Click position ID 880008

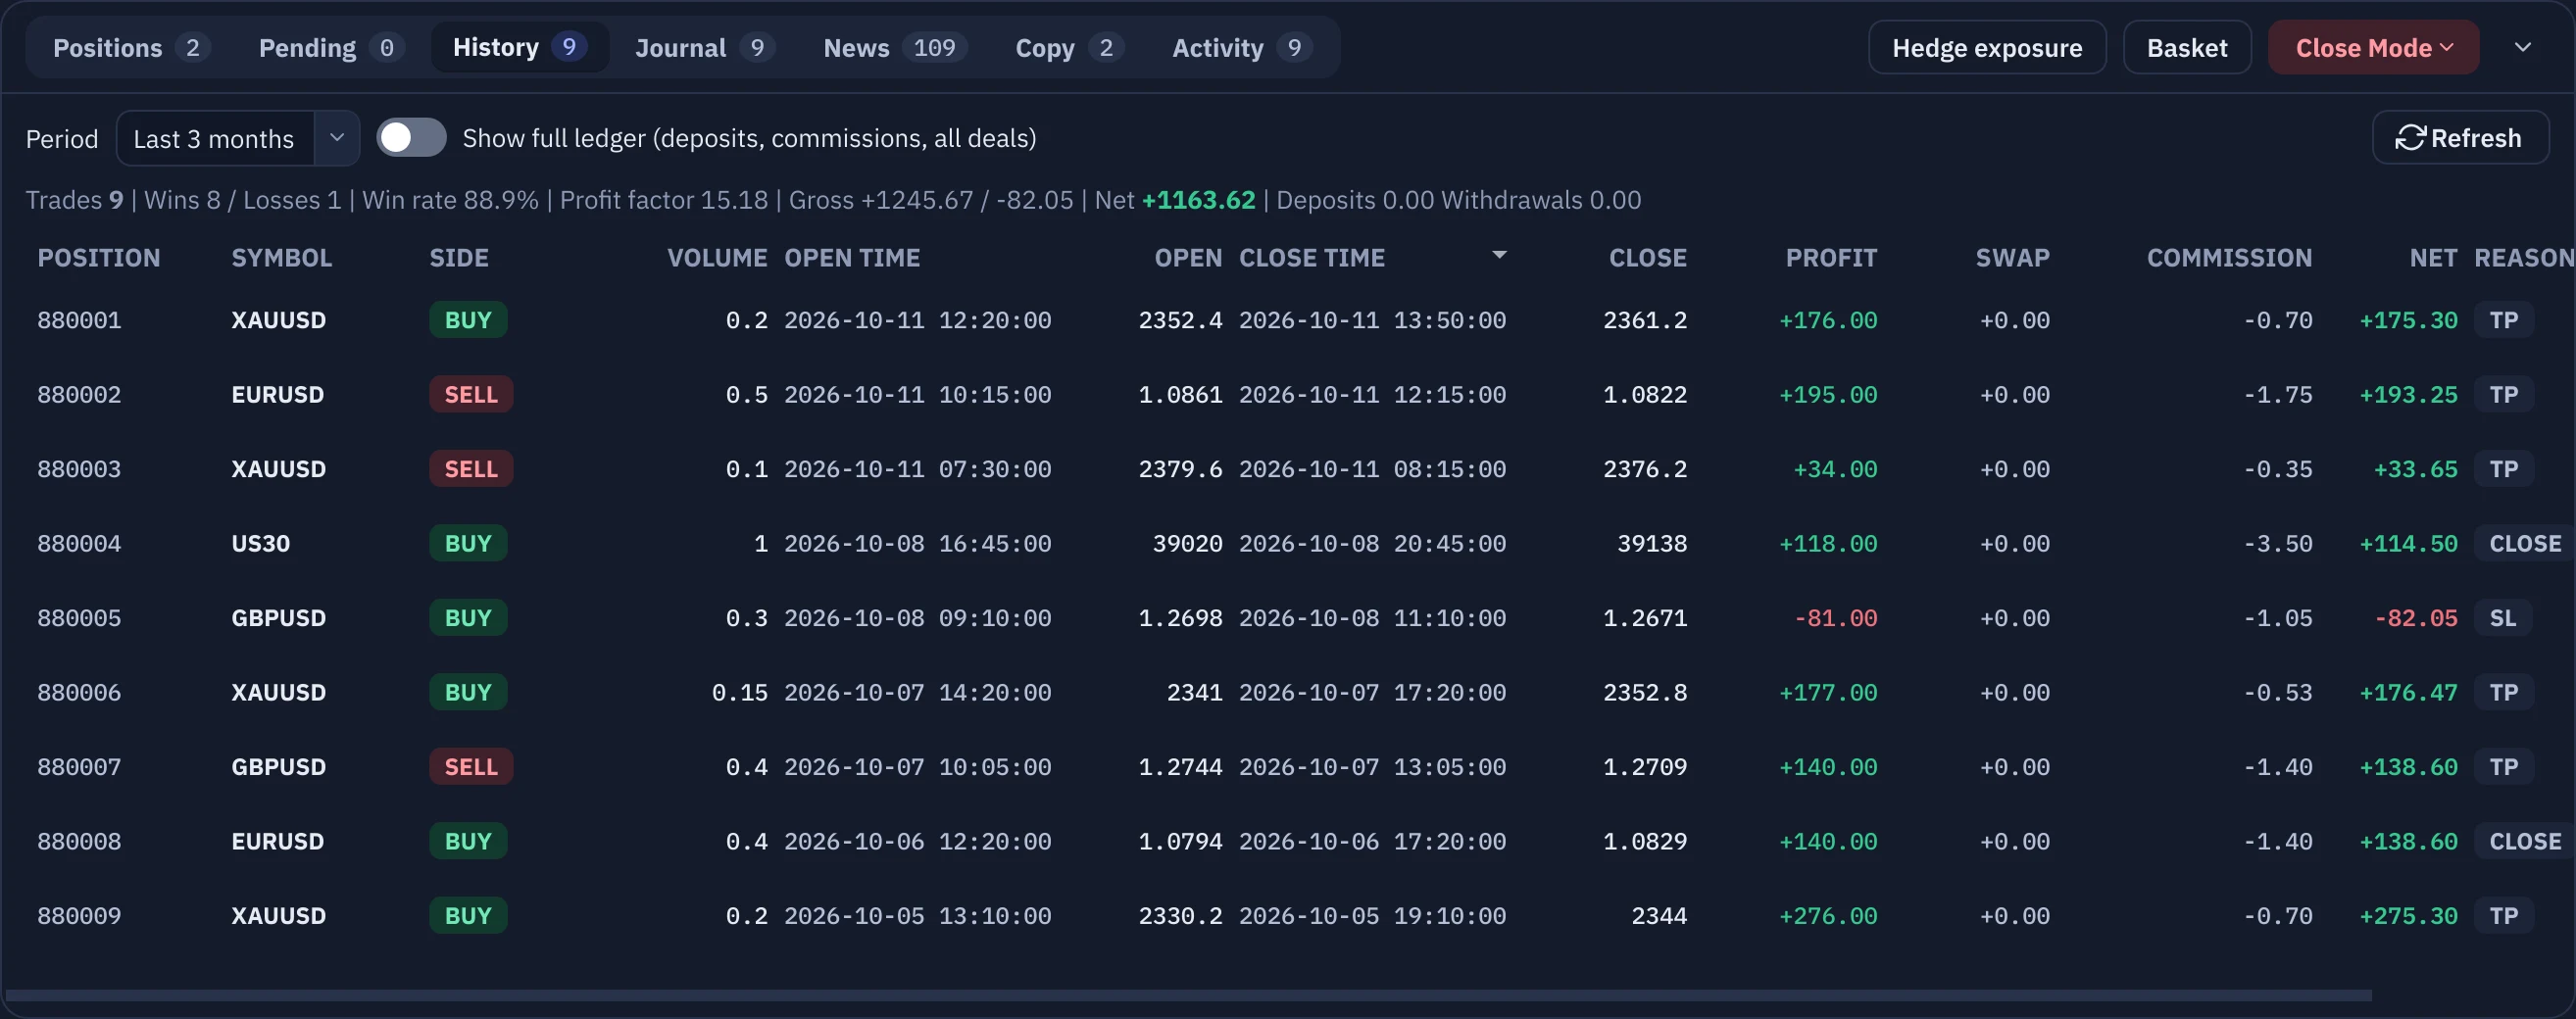[79, 842]
